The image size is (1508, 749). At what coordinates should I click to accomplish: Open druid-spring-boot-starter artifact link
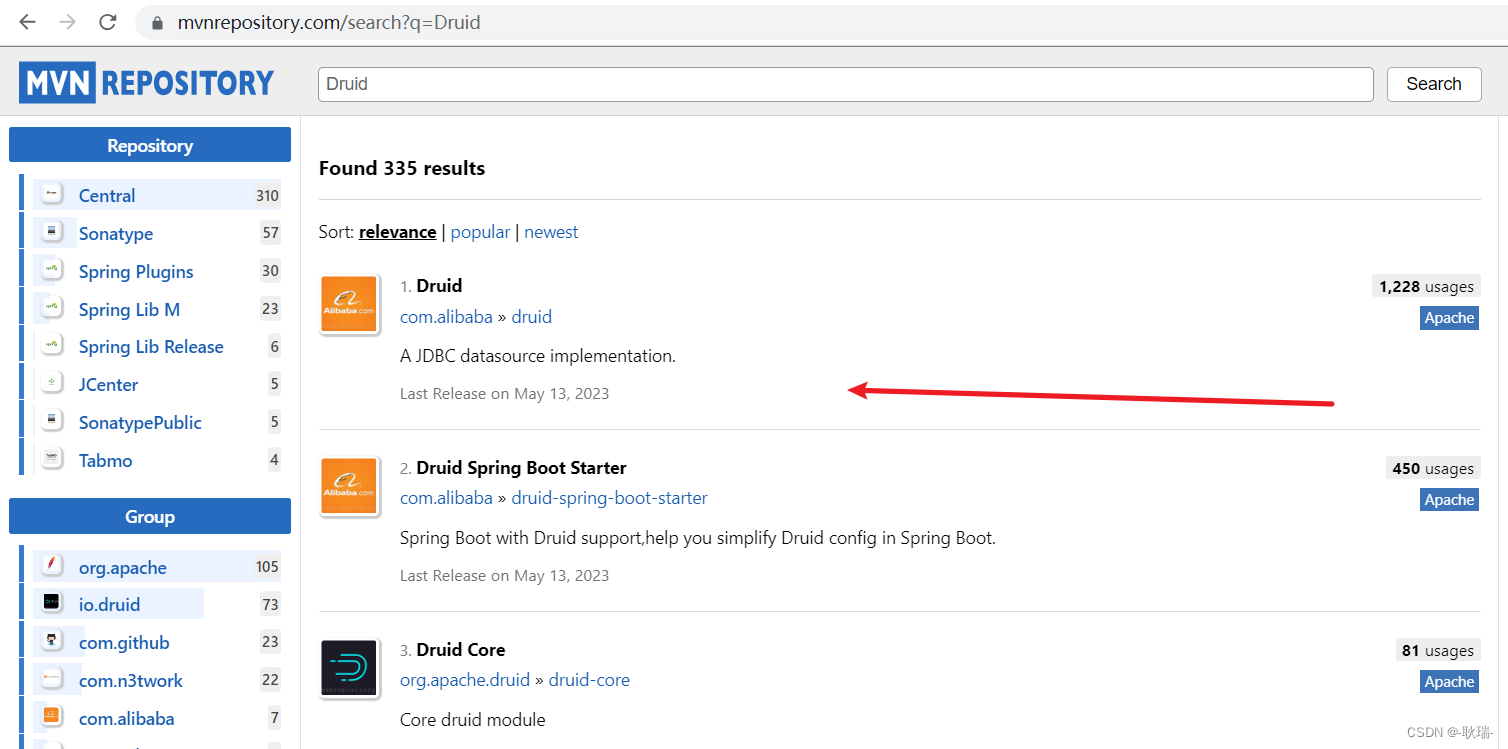(610, 498)
